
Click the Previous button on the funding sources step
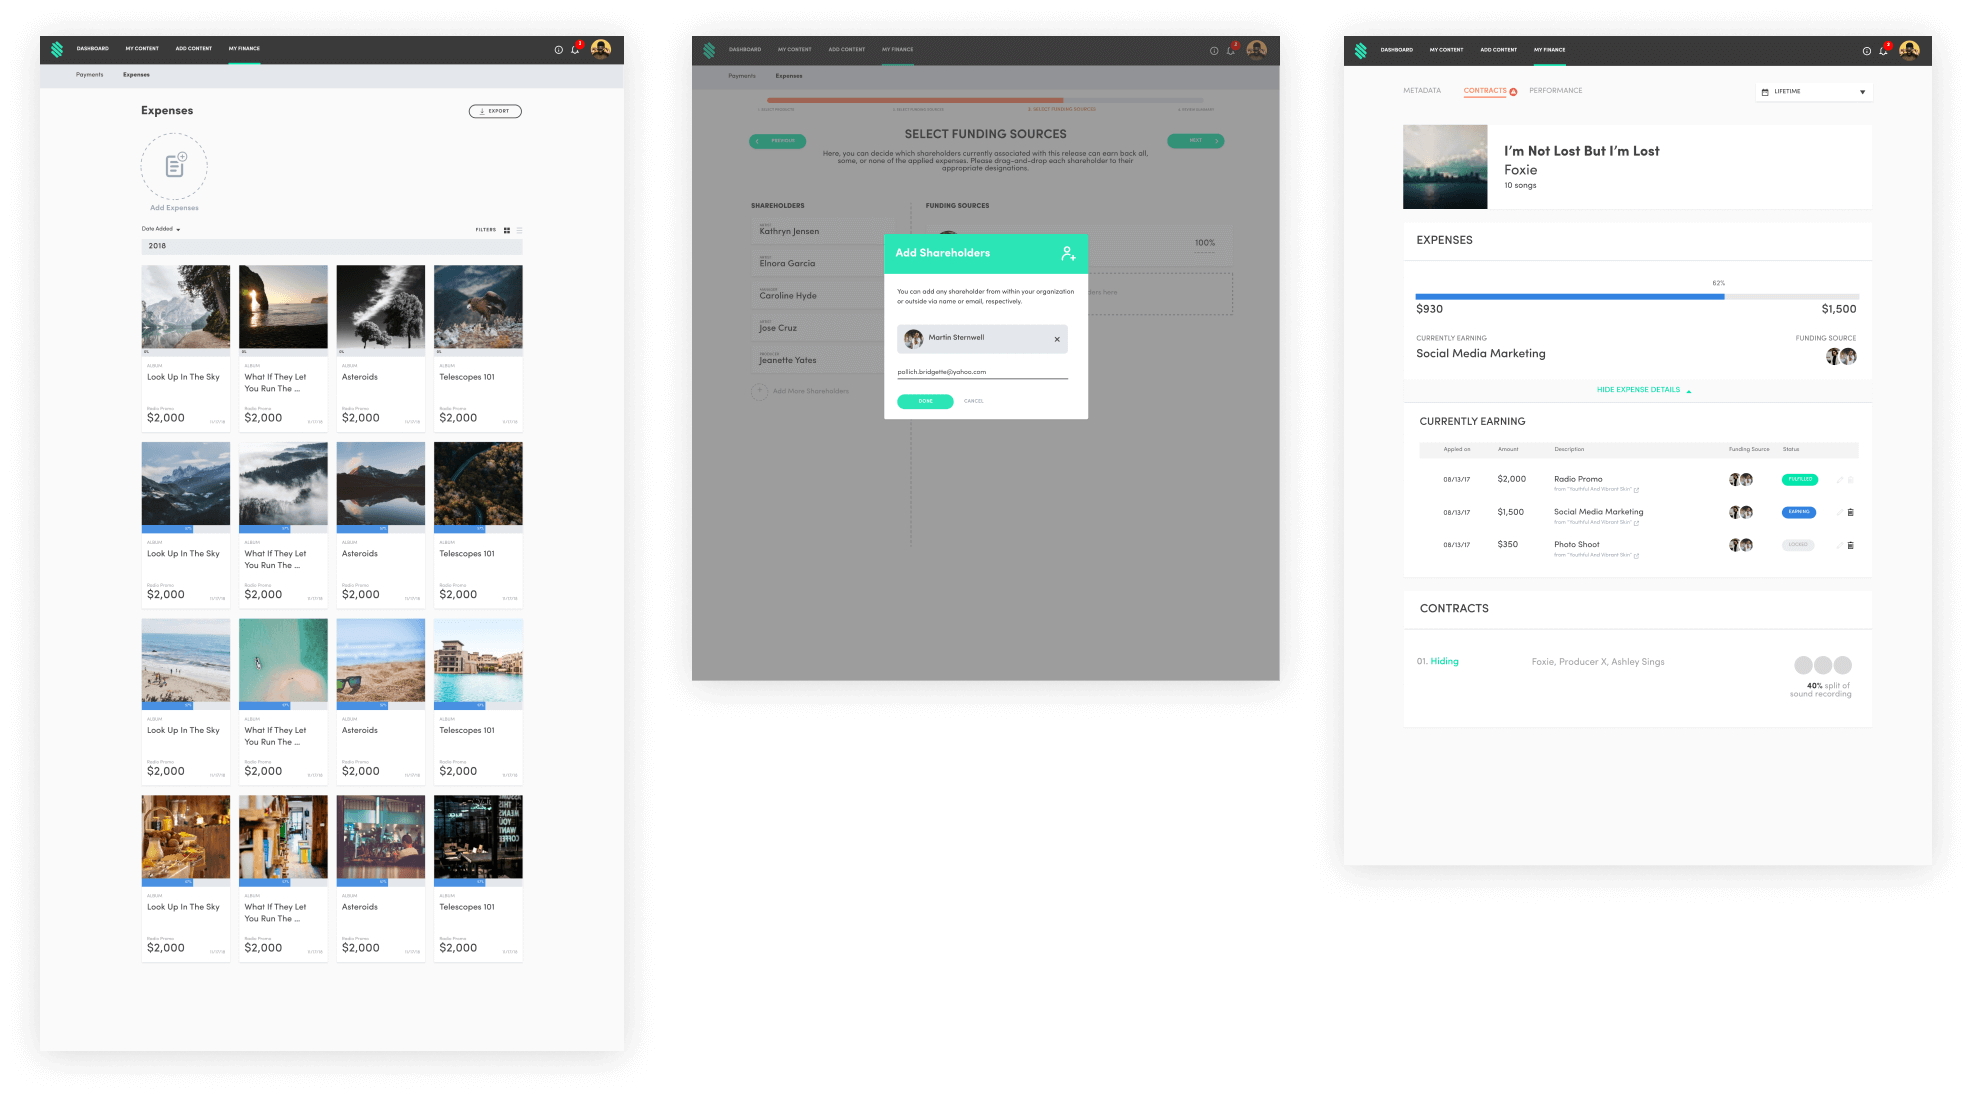778,141
